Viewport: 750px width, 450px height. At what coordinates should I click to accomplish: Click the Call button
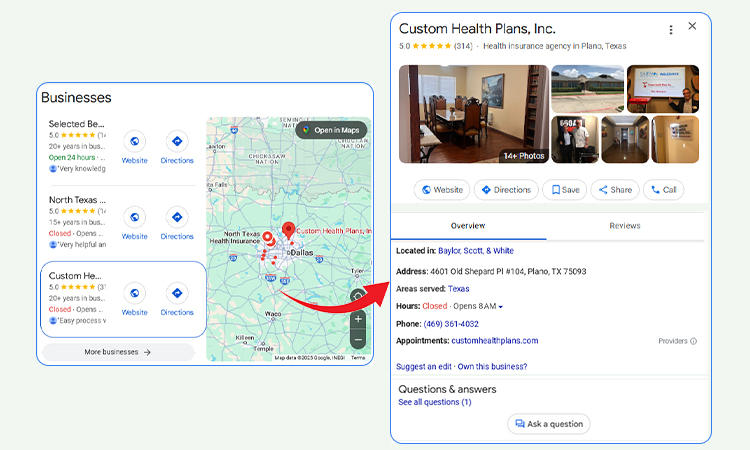pyautogui.click(x=663, y=190)
